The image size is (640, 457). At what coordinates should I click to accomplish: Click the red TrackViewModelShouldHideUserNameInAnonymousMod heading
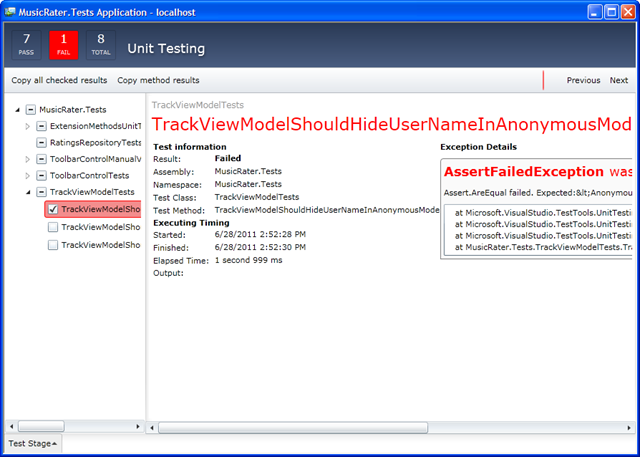coord(392,125)
